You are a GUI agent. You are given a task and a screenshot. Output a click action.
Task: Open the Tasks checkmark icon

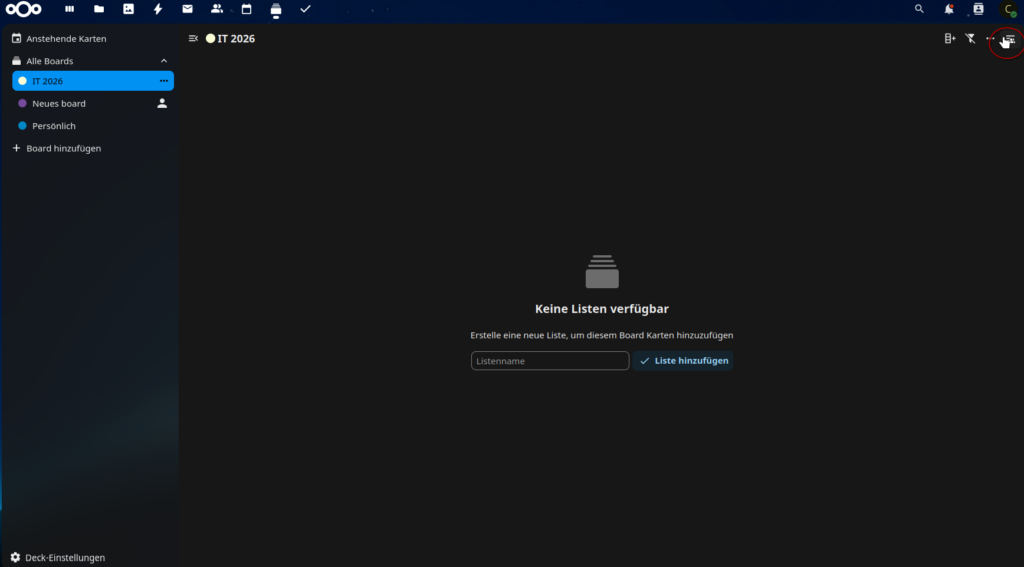click(x=305, y=9)
